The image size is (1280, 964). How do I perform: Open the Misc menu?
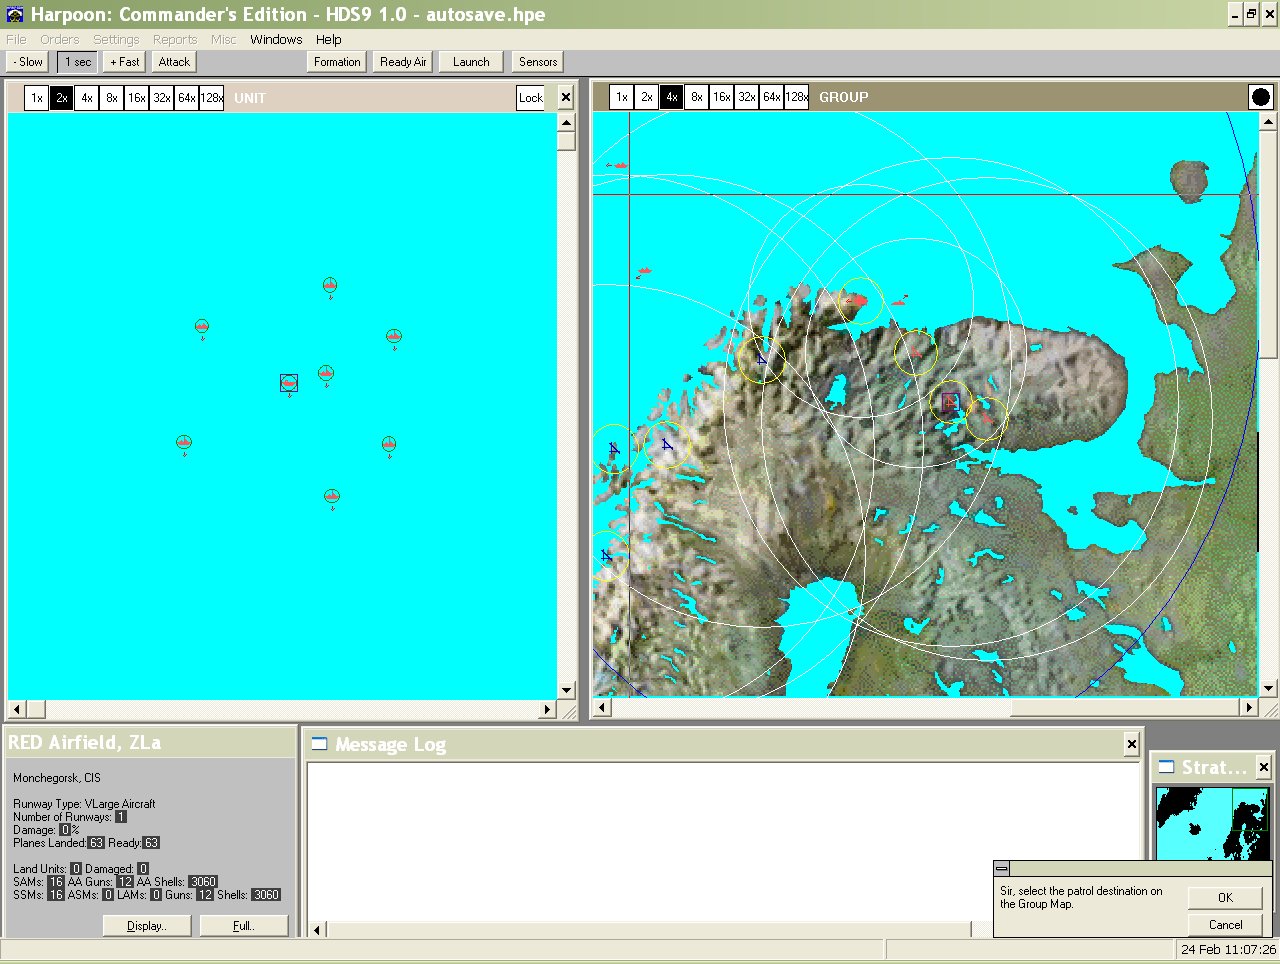pos(224,40)
